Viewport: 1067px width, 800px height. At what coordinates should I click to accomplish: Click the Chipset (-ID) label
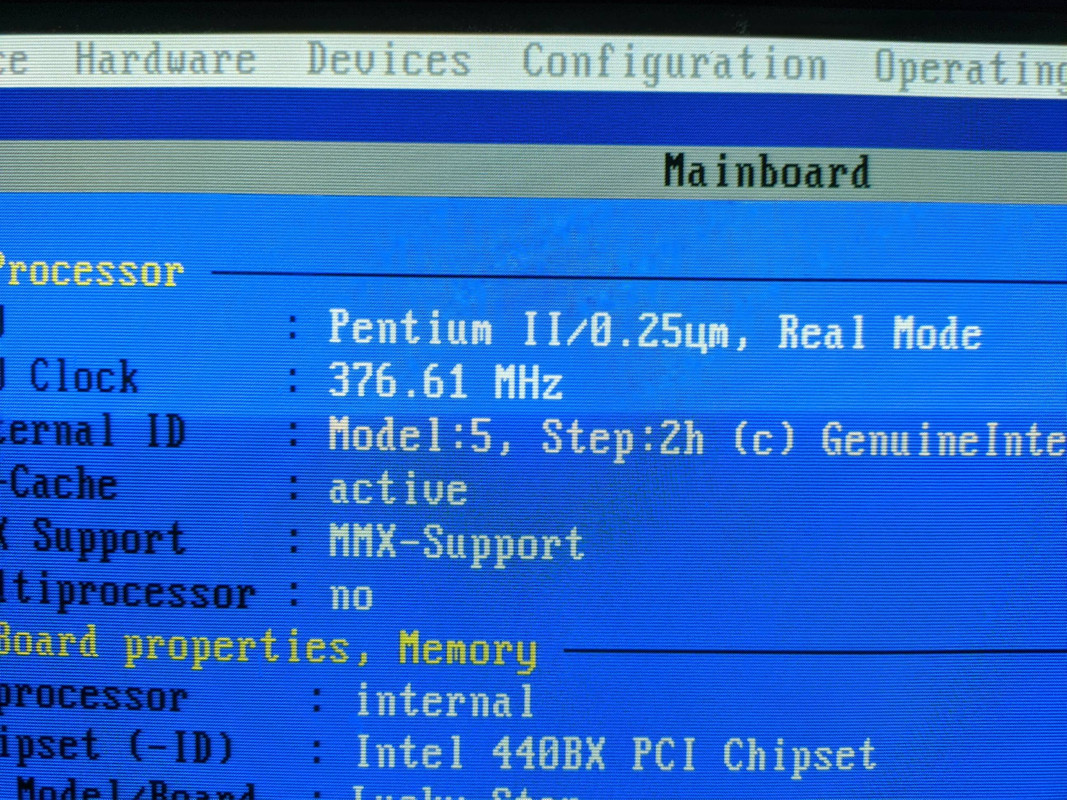[116, 747]
